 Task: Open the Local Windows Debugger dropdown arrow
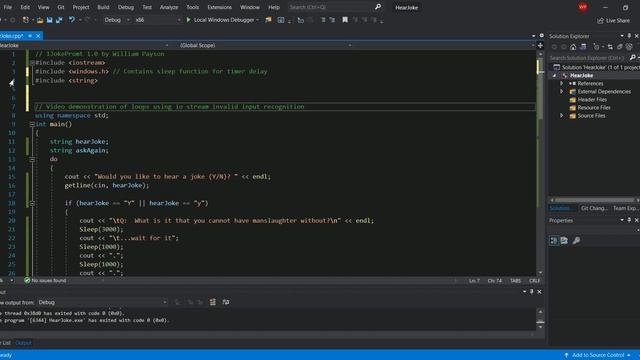(258, 20)
